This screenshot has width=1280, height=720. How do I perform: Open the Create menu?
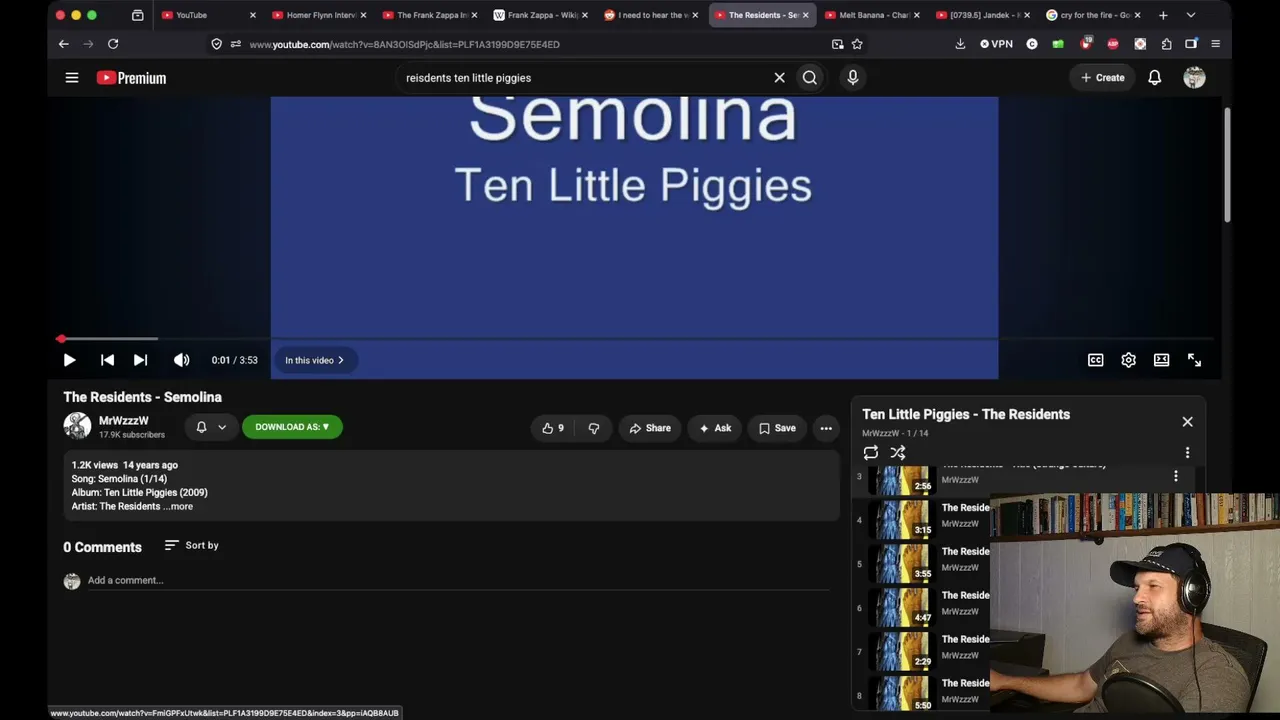click(x=1102, y=78)
